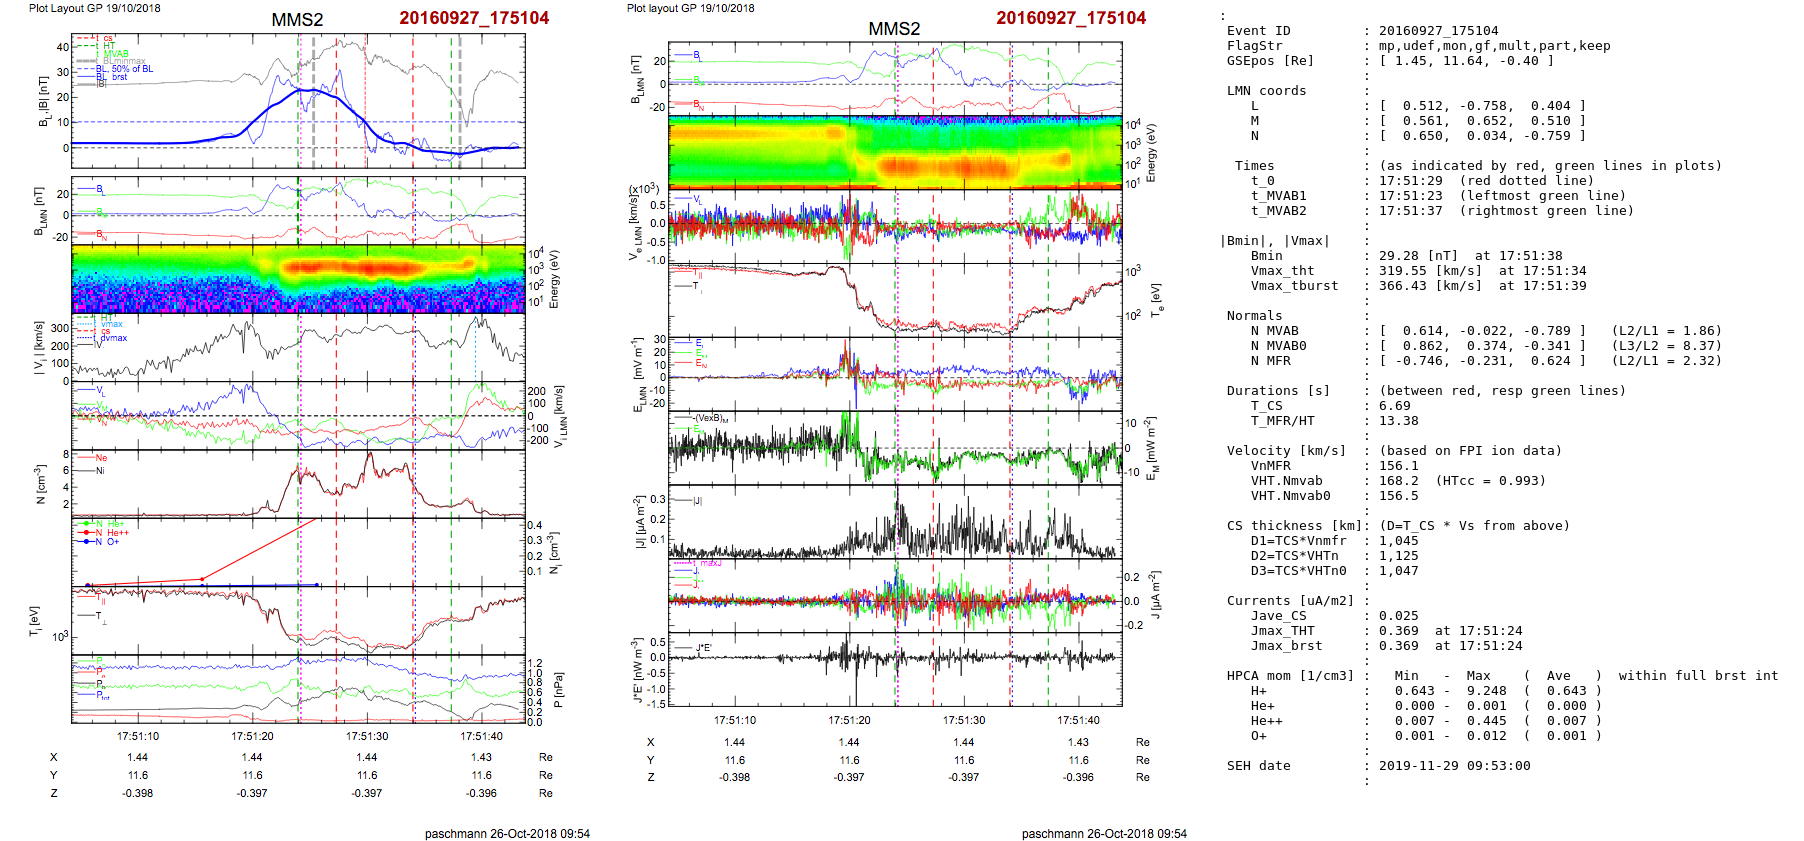
Task: Click the J*E' panel at the bottom of right plot
Action: (x=895, y=669)
